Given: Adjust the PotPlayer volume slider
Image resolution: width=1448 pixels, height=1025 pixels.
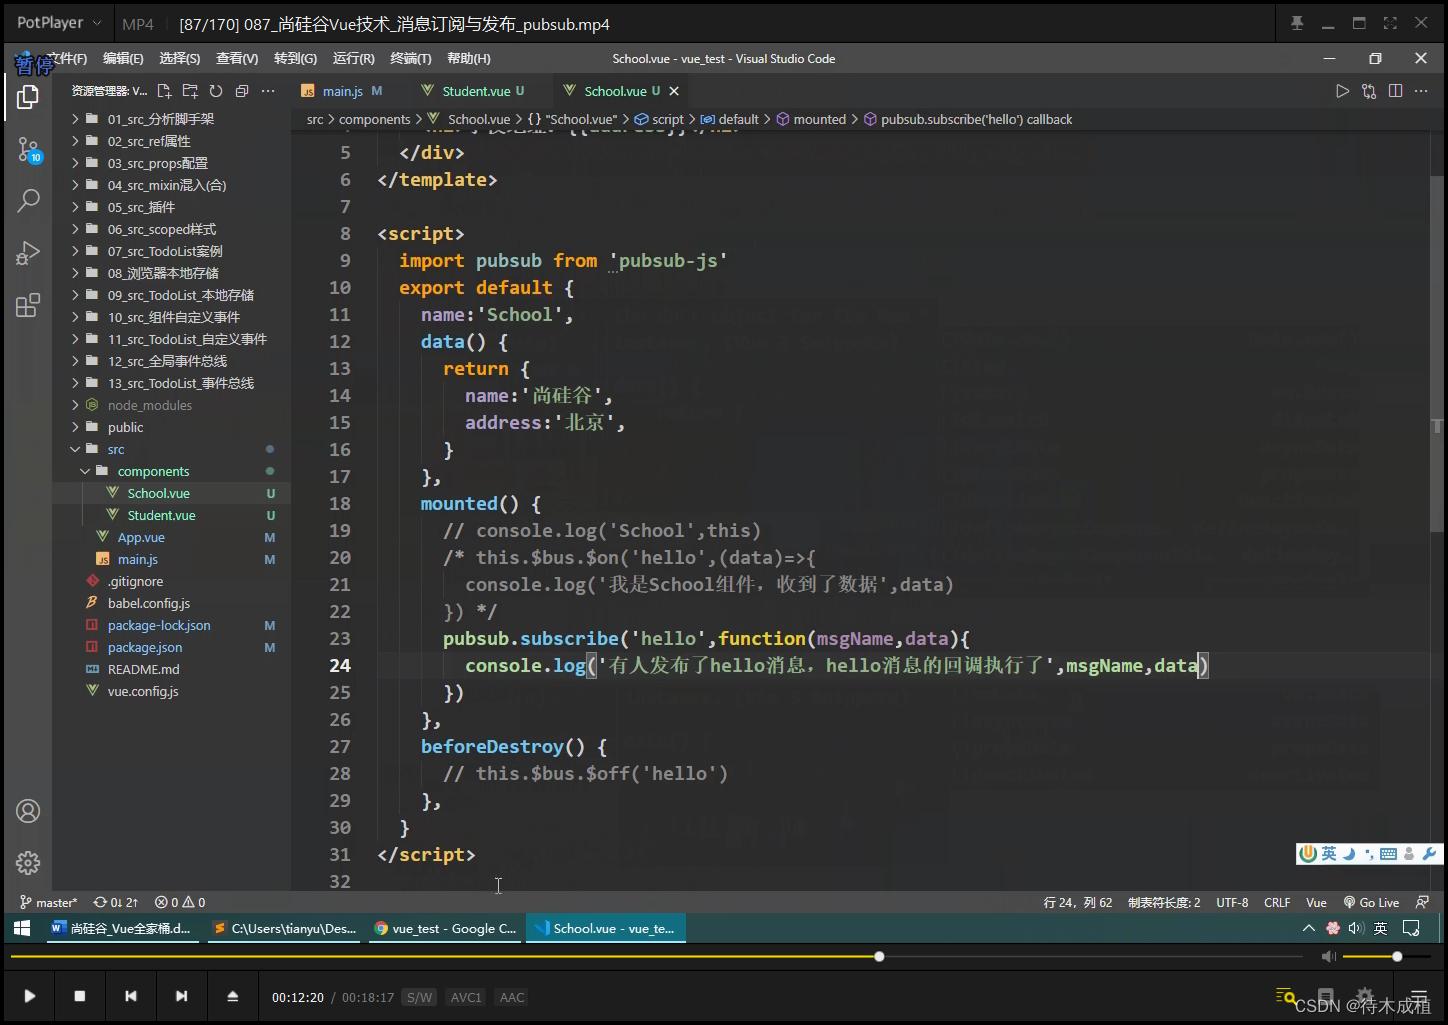Looking at the screenshot, I should 1386,957.
